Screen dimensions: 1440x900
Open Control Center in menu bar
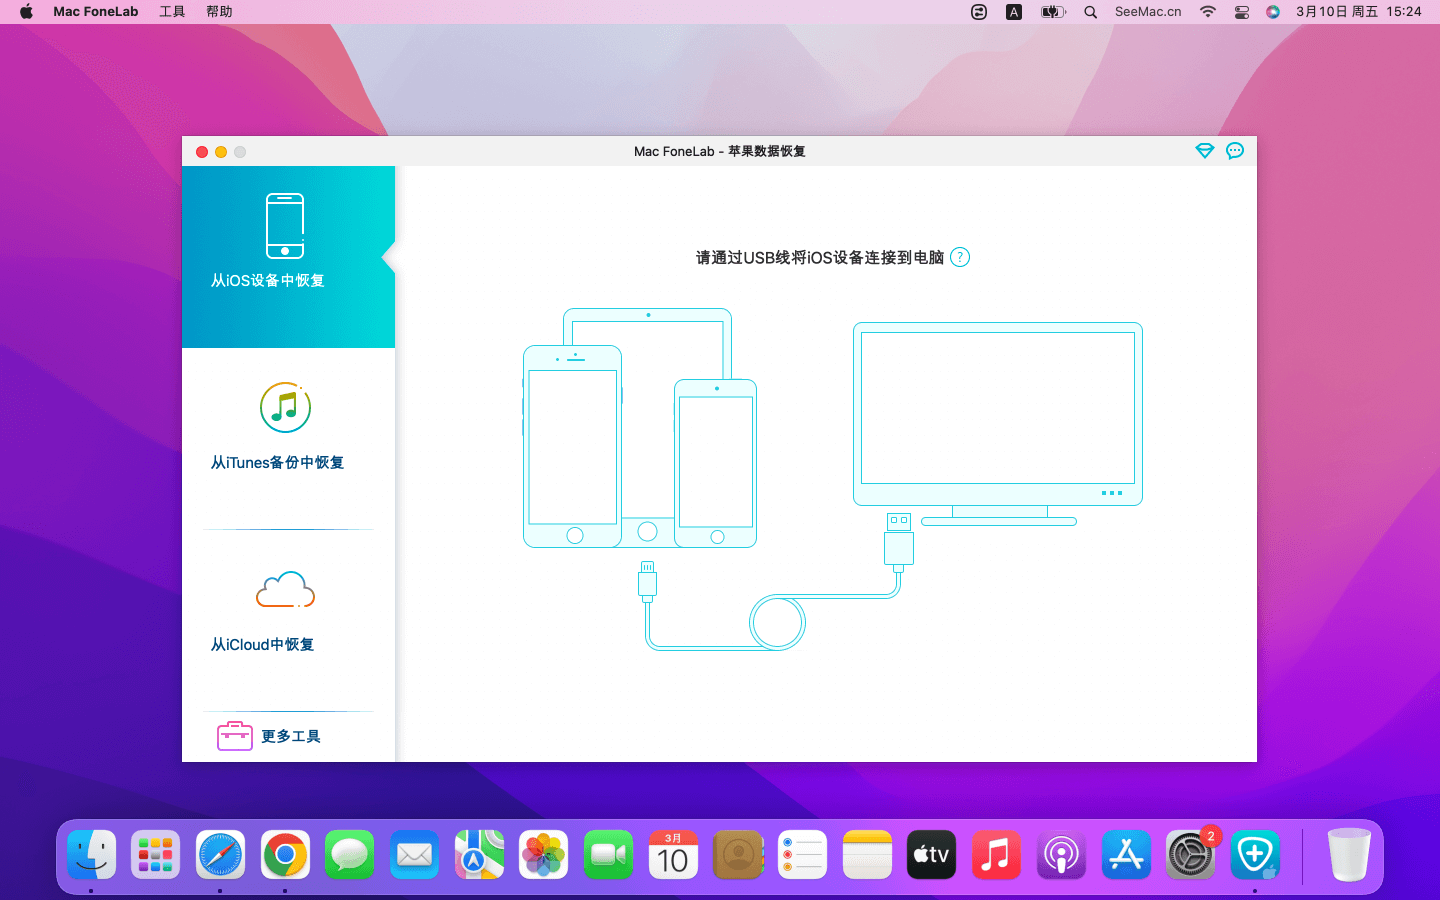[x=1241, y=12]
